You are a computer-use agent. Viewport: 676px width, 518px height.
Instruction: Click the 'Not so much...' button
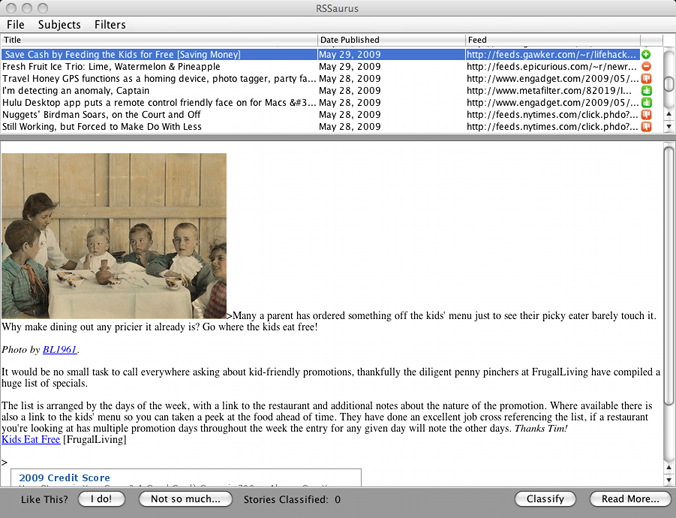[x=185, y=499]
